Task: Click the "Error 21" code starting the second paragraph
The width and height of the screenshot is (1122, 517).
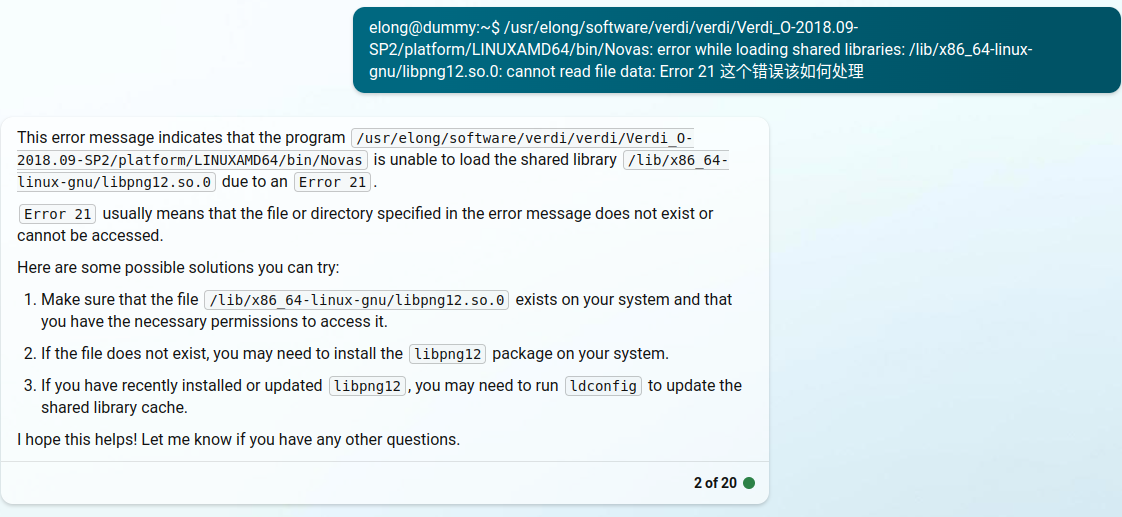Action: pyautogui.click(x=58, y=214)
